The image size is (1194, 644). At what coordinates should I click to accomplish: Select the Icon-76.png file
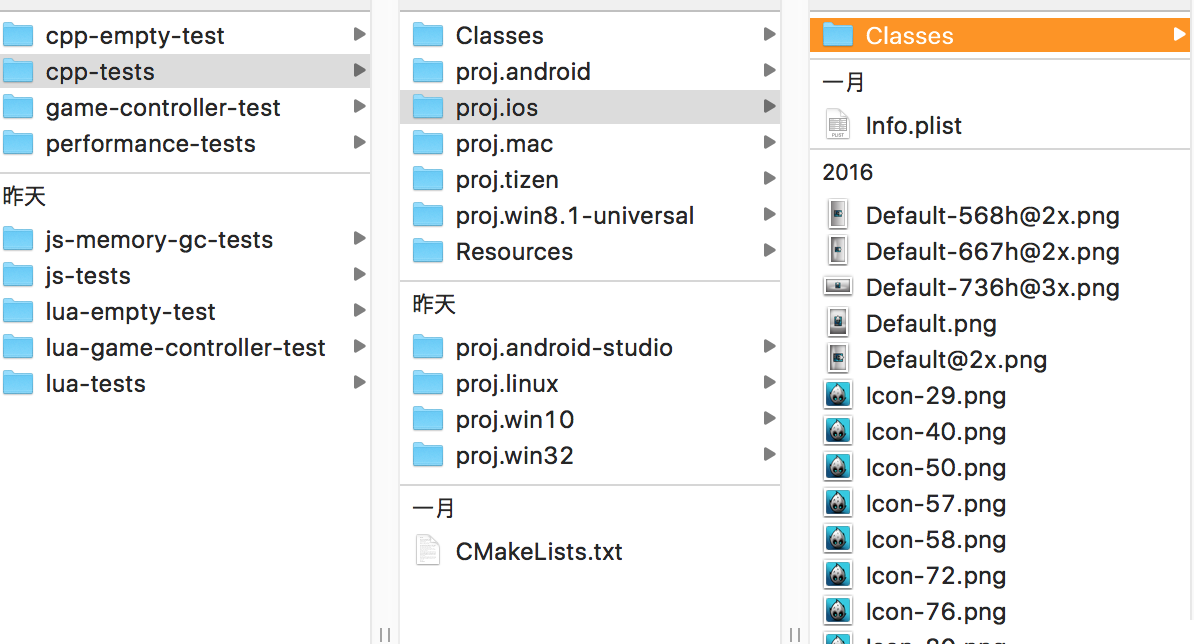[x=935, y=611]
